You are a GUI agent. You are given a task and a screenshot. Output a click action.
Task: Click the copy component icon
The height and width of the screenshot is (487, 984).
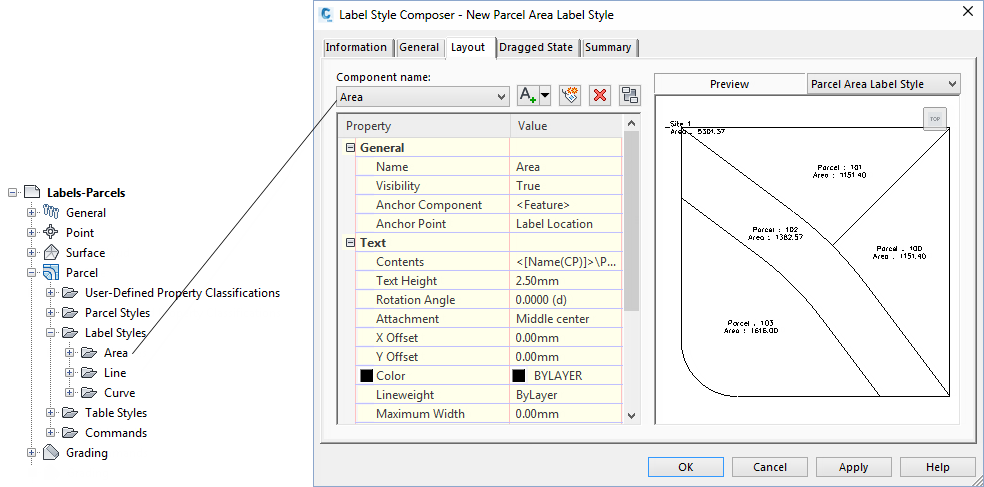[x=570, y=95]
